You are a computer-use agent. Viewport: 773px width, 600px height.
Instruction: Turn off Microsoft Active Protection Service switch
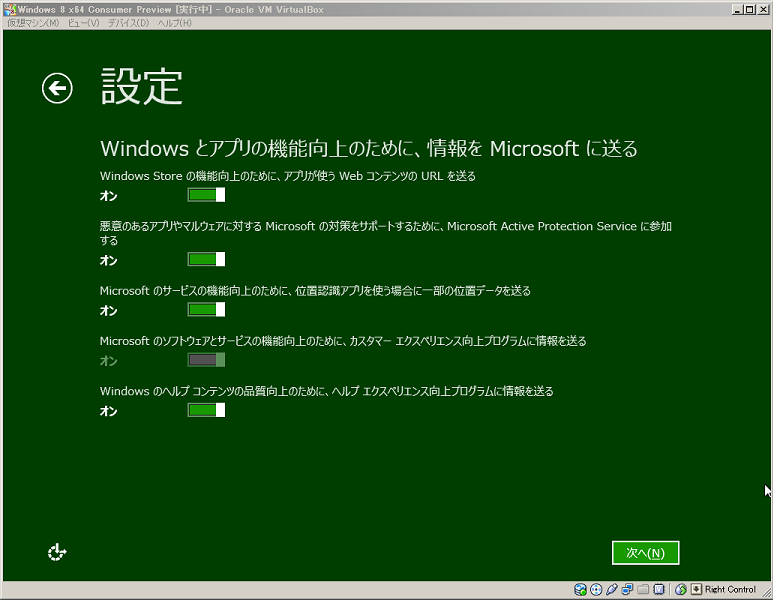[x=206, y=260]
